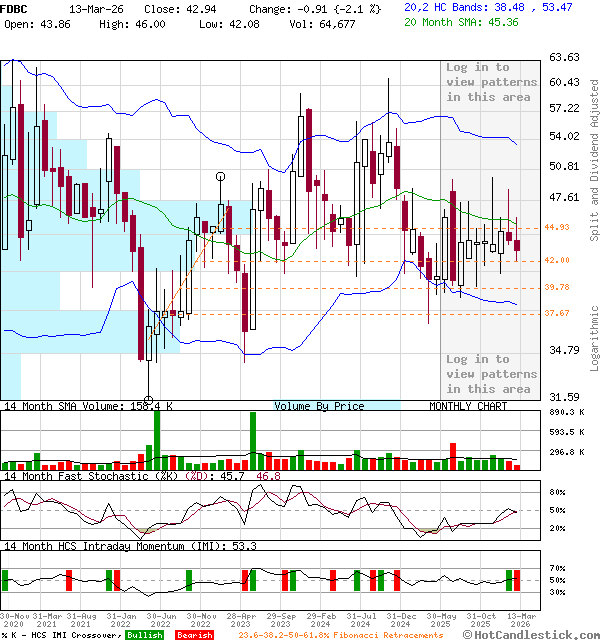The height and width of the screenshot is (640, 600).
Task: Click the green Bullish legend swatch
Action: click(x=143, y=635)
